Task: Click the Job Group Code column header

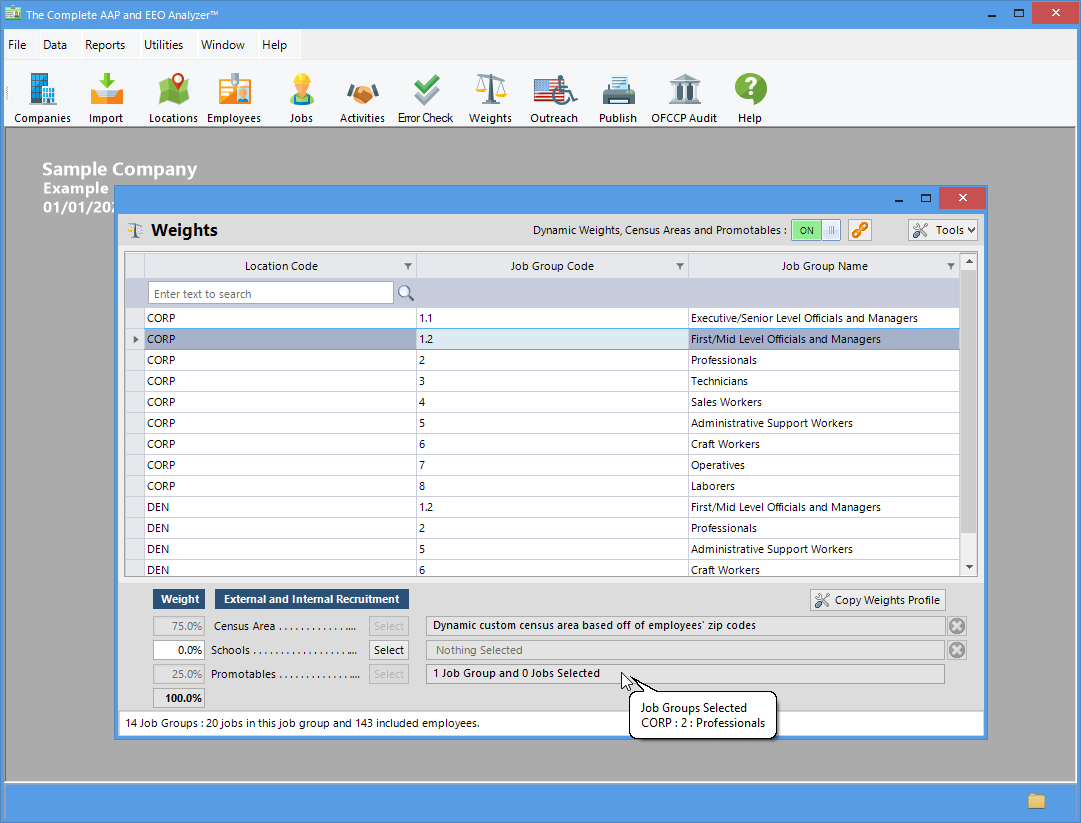Action: click(x=552, y=266)
